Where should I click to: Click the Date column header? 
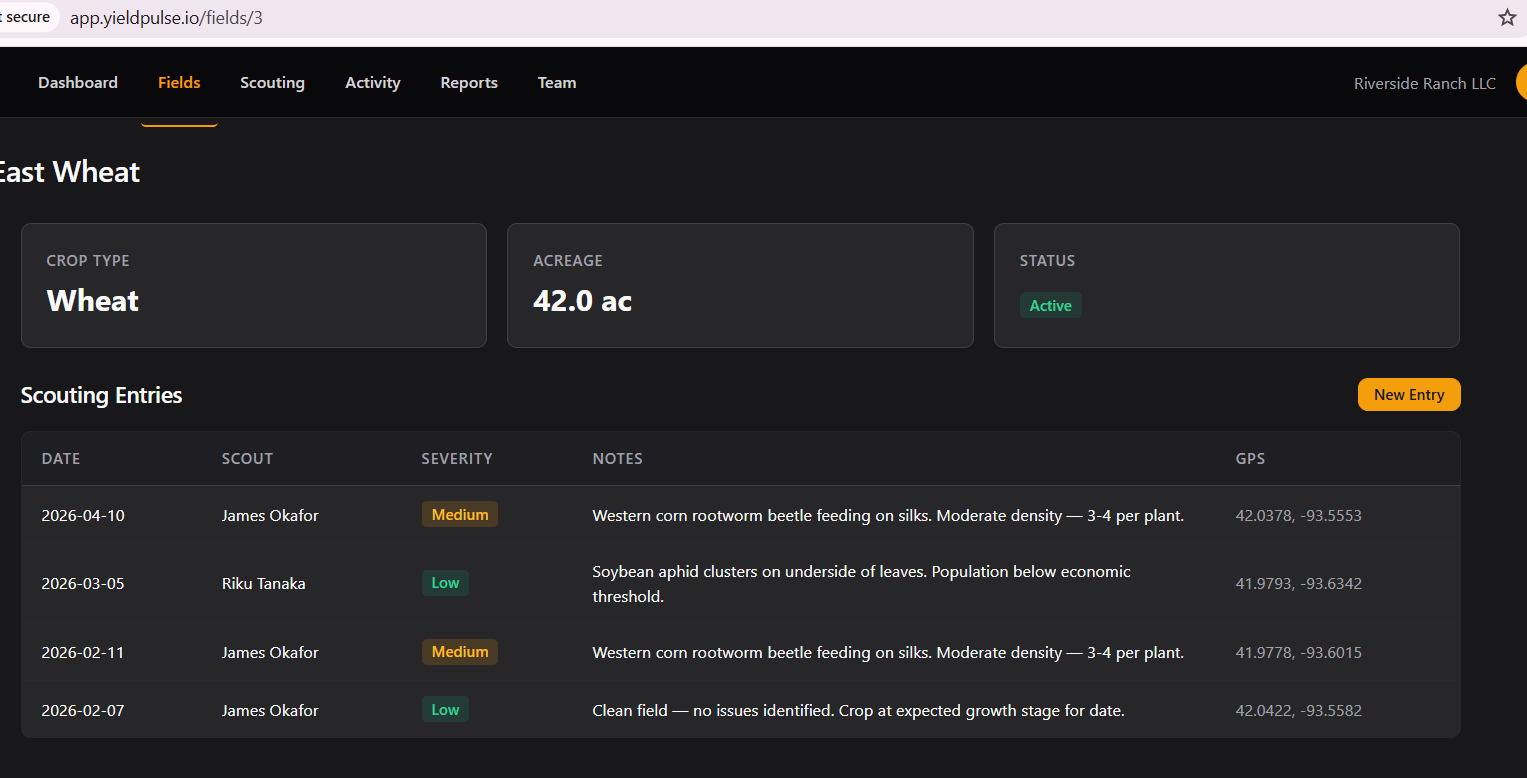pos(61,459)
